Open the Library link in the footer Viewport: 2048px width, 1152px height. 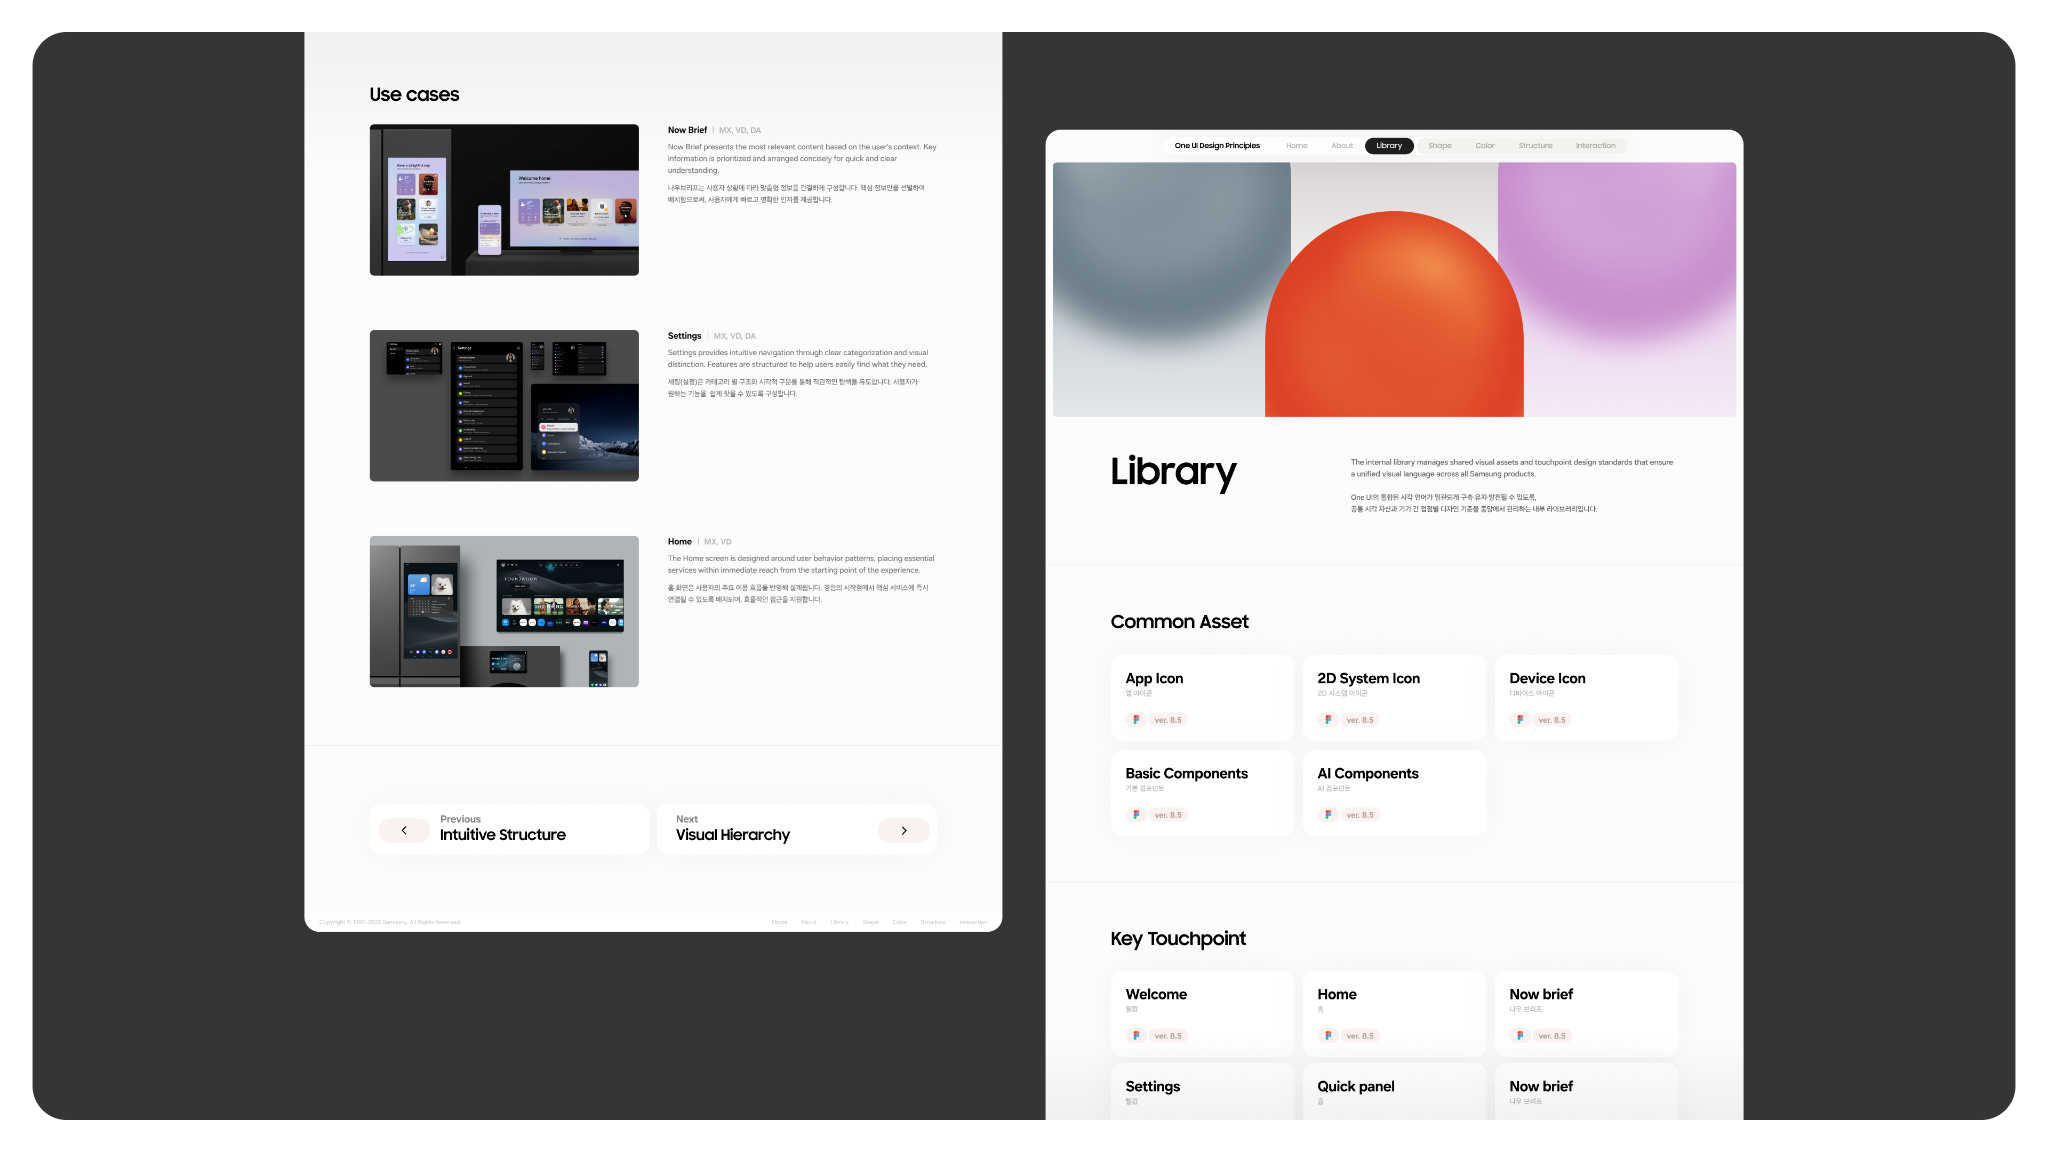point(840,922)
